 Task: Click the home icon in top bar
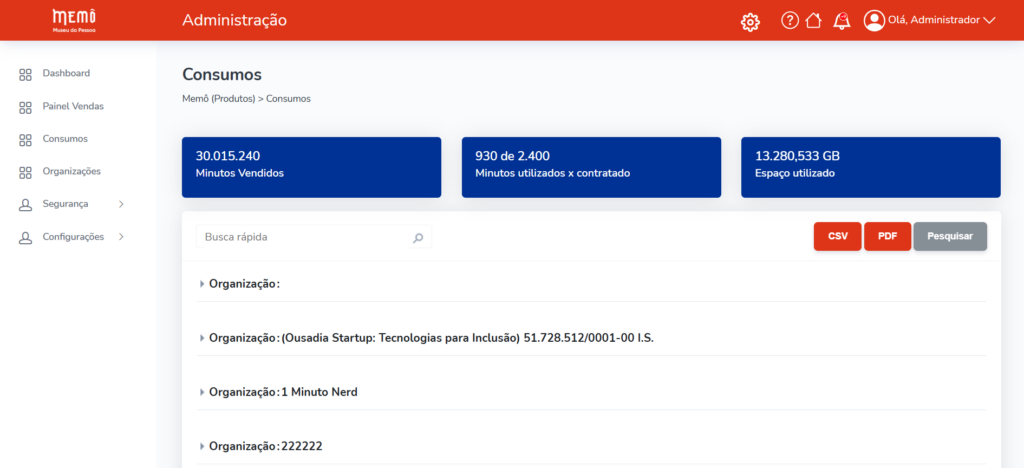click(x=813, y=20)
